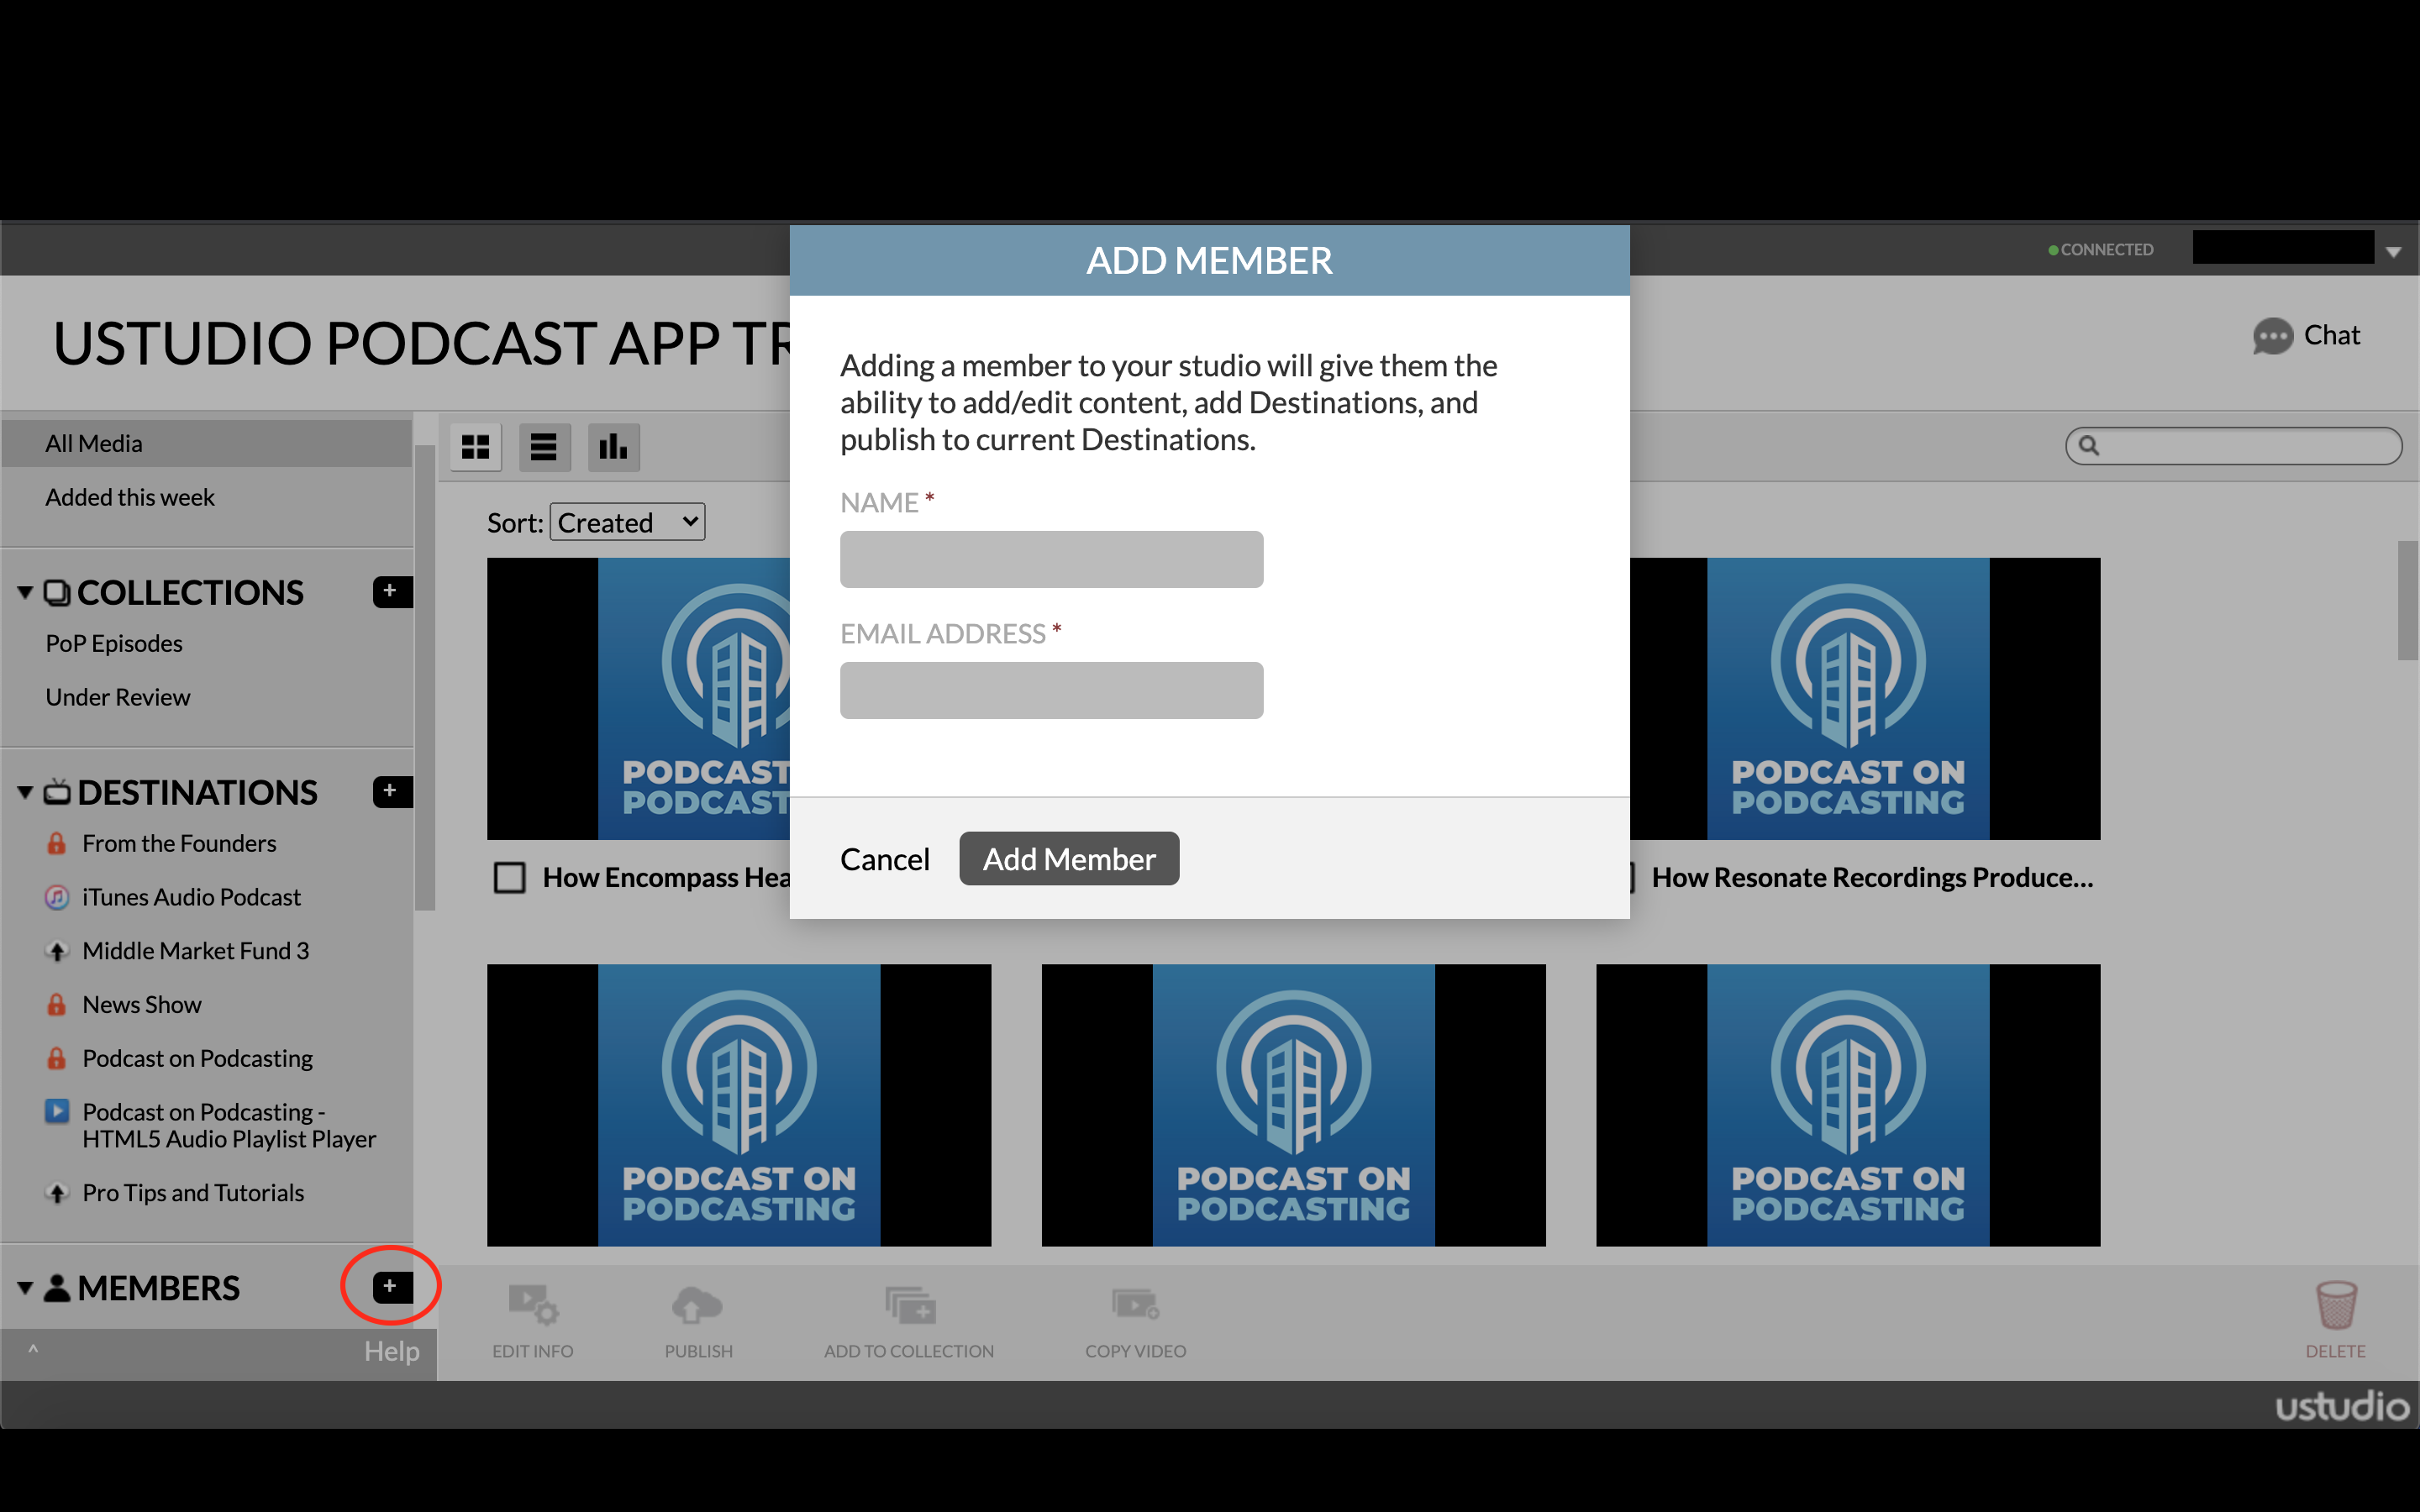The width and height of the screenshot is (2420, 1512).
Task: Add a new collection with plus
Action: point(391,591)
